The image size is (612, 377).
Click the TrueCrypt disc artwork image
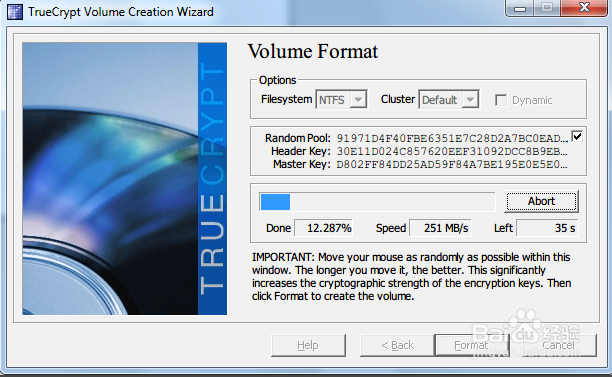(x=125, y=179)
